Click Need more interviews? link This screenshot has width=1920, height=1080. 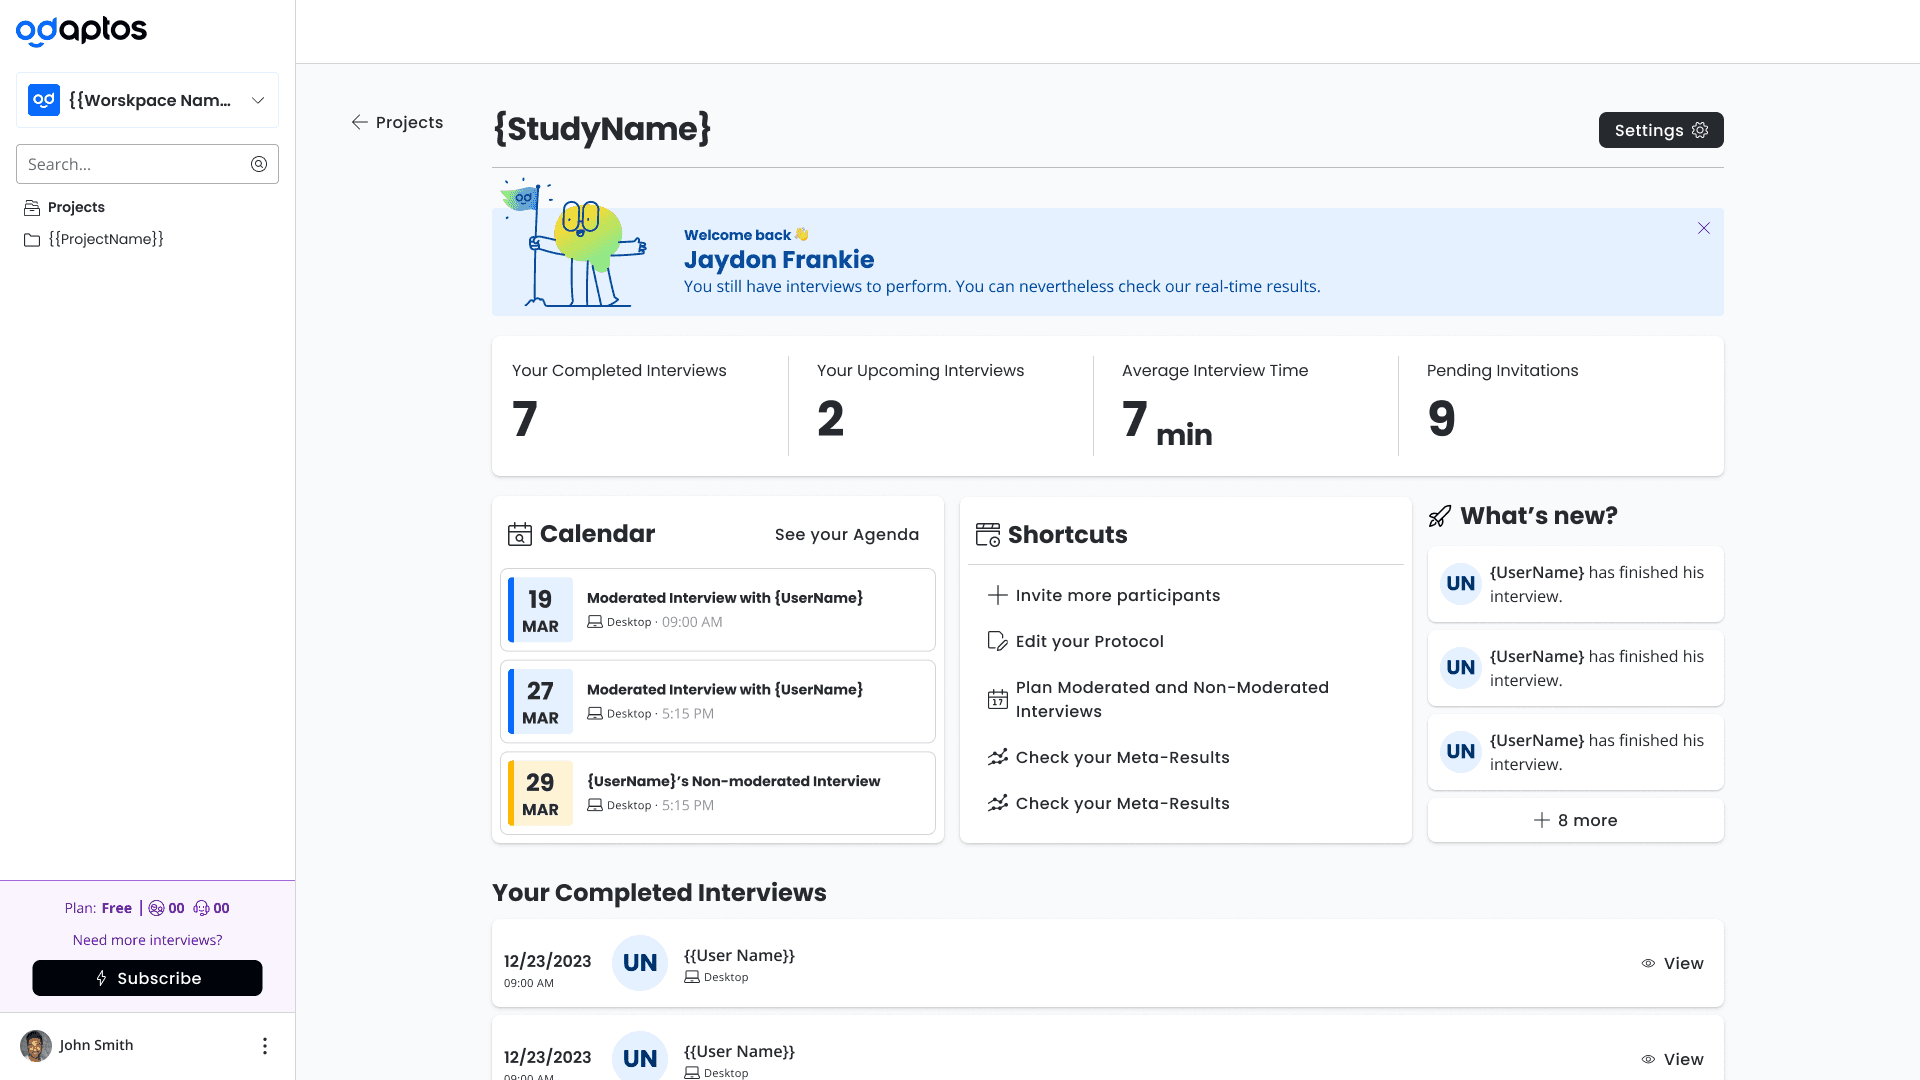(147, 940)
